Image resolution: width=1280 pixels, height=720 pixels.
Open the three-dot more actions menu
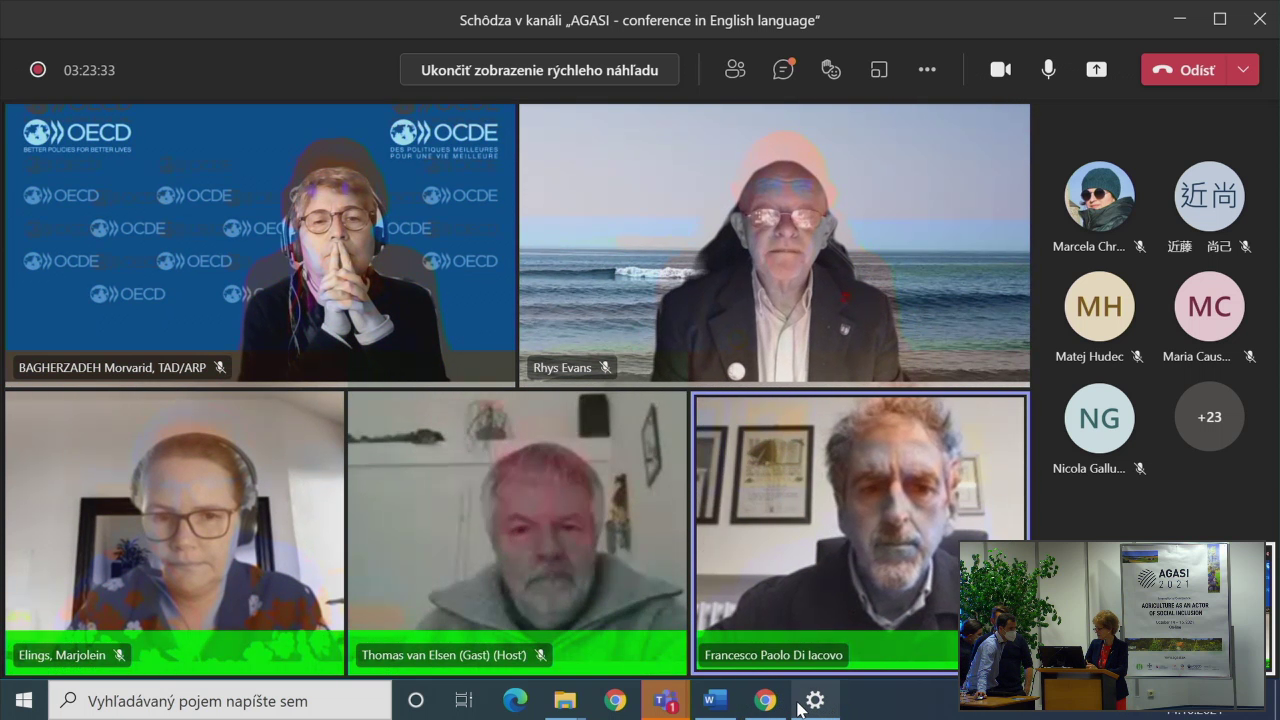927,70
